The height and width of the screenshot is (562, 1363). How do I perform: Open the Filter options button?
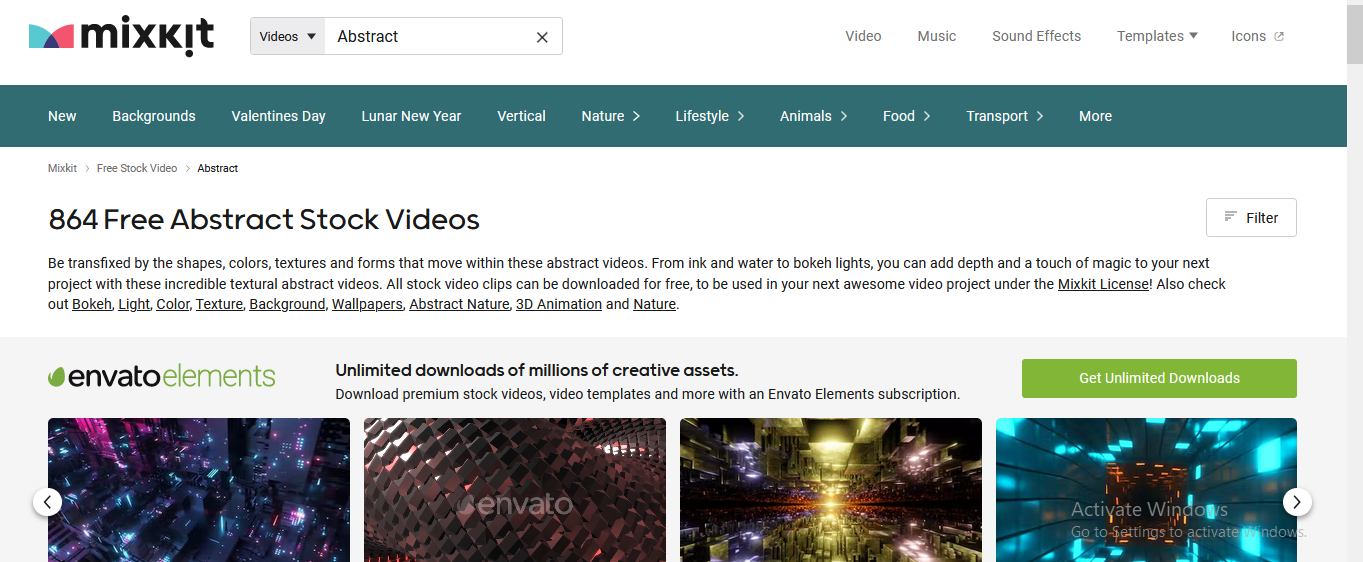(1251, 217)
